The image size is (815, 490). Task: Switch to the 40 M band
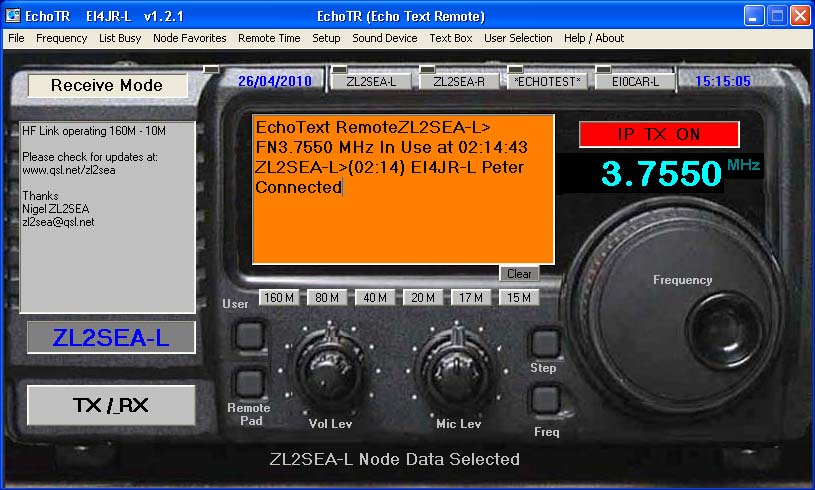click(375, 298)
